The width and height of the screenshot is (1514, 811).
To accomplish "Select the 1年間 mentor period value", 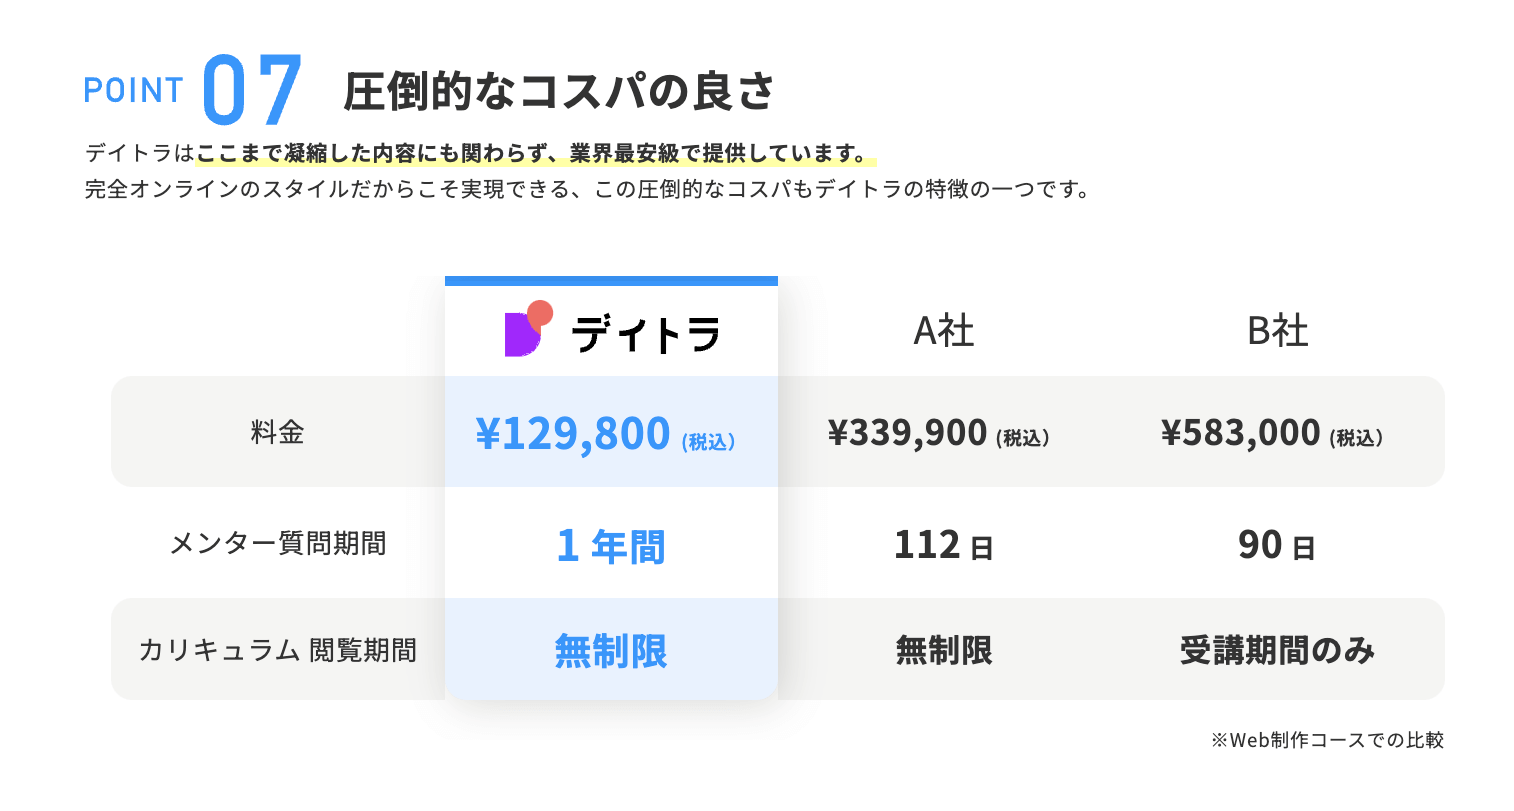I will pos(610,546).
